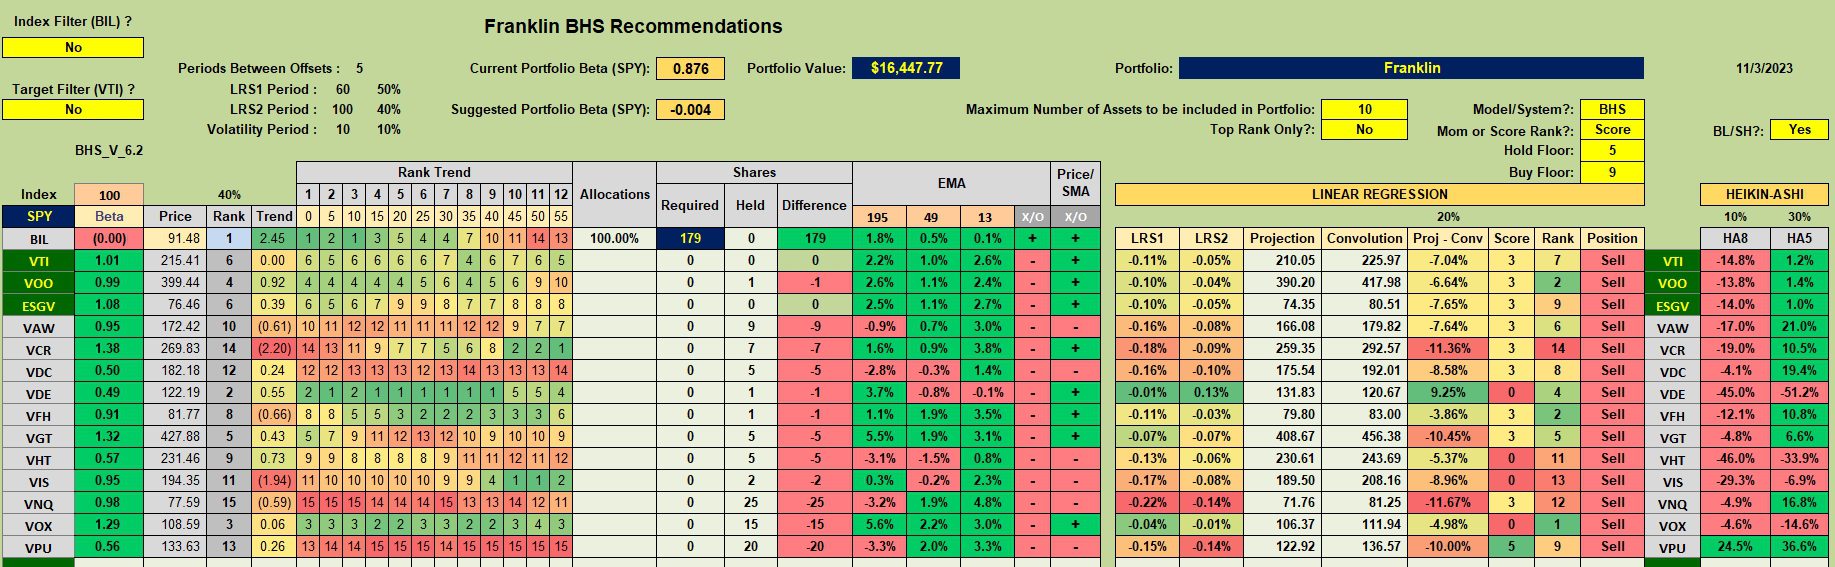1835x567 pixels.
Task: Select the VDE ticker in left column
Action: pos(38,393)
